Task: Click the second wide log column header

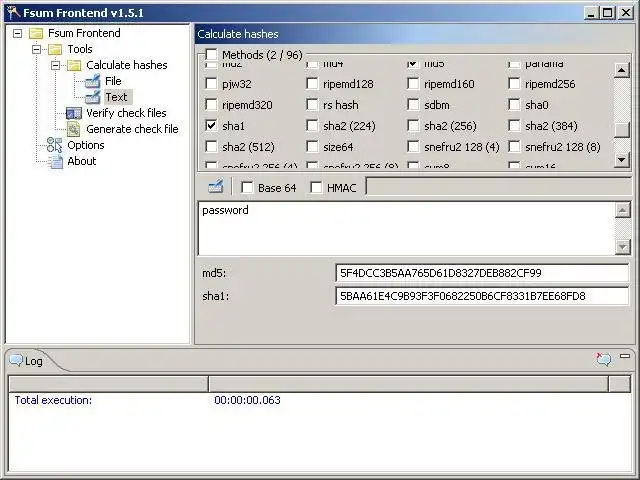Action: 409,384
